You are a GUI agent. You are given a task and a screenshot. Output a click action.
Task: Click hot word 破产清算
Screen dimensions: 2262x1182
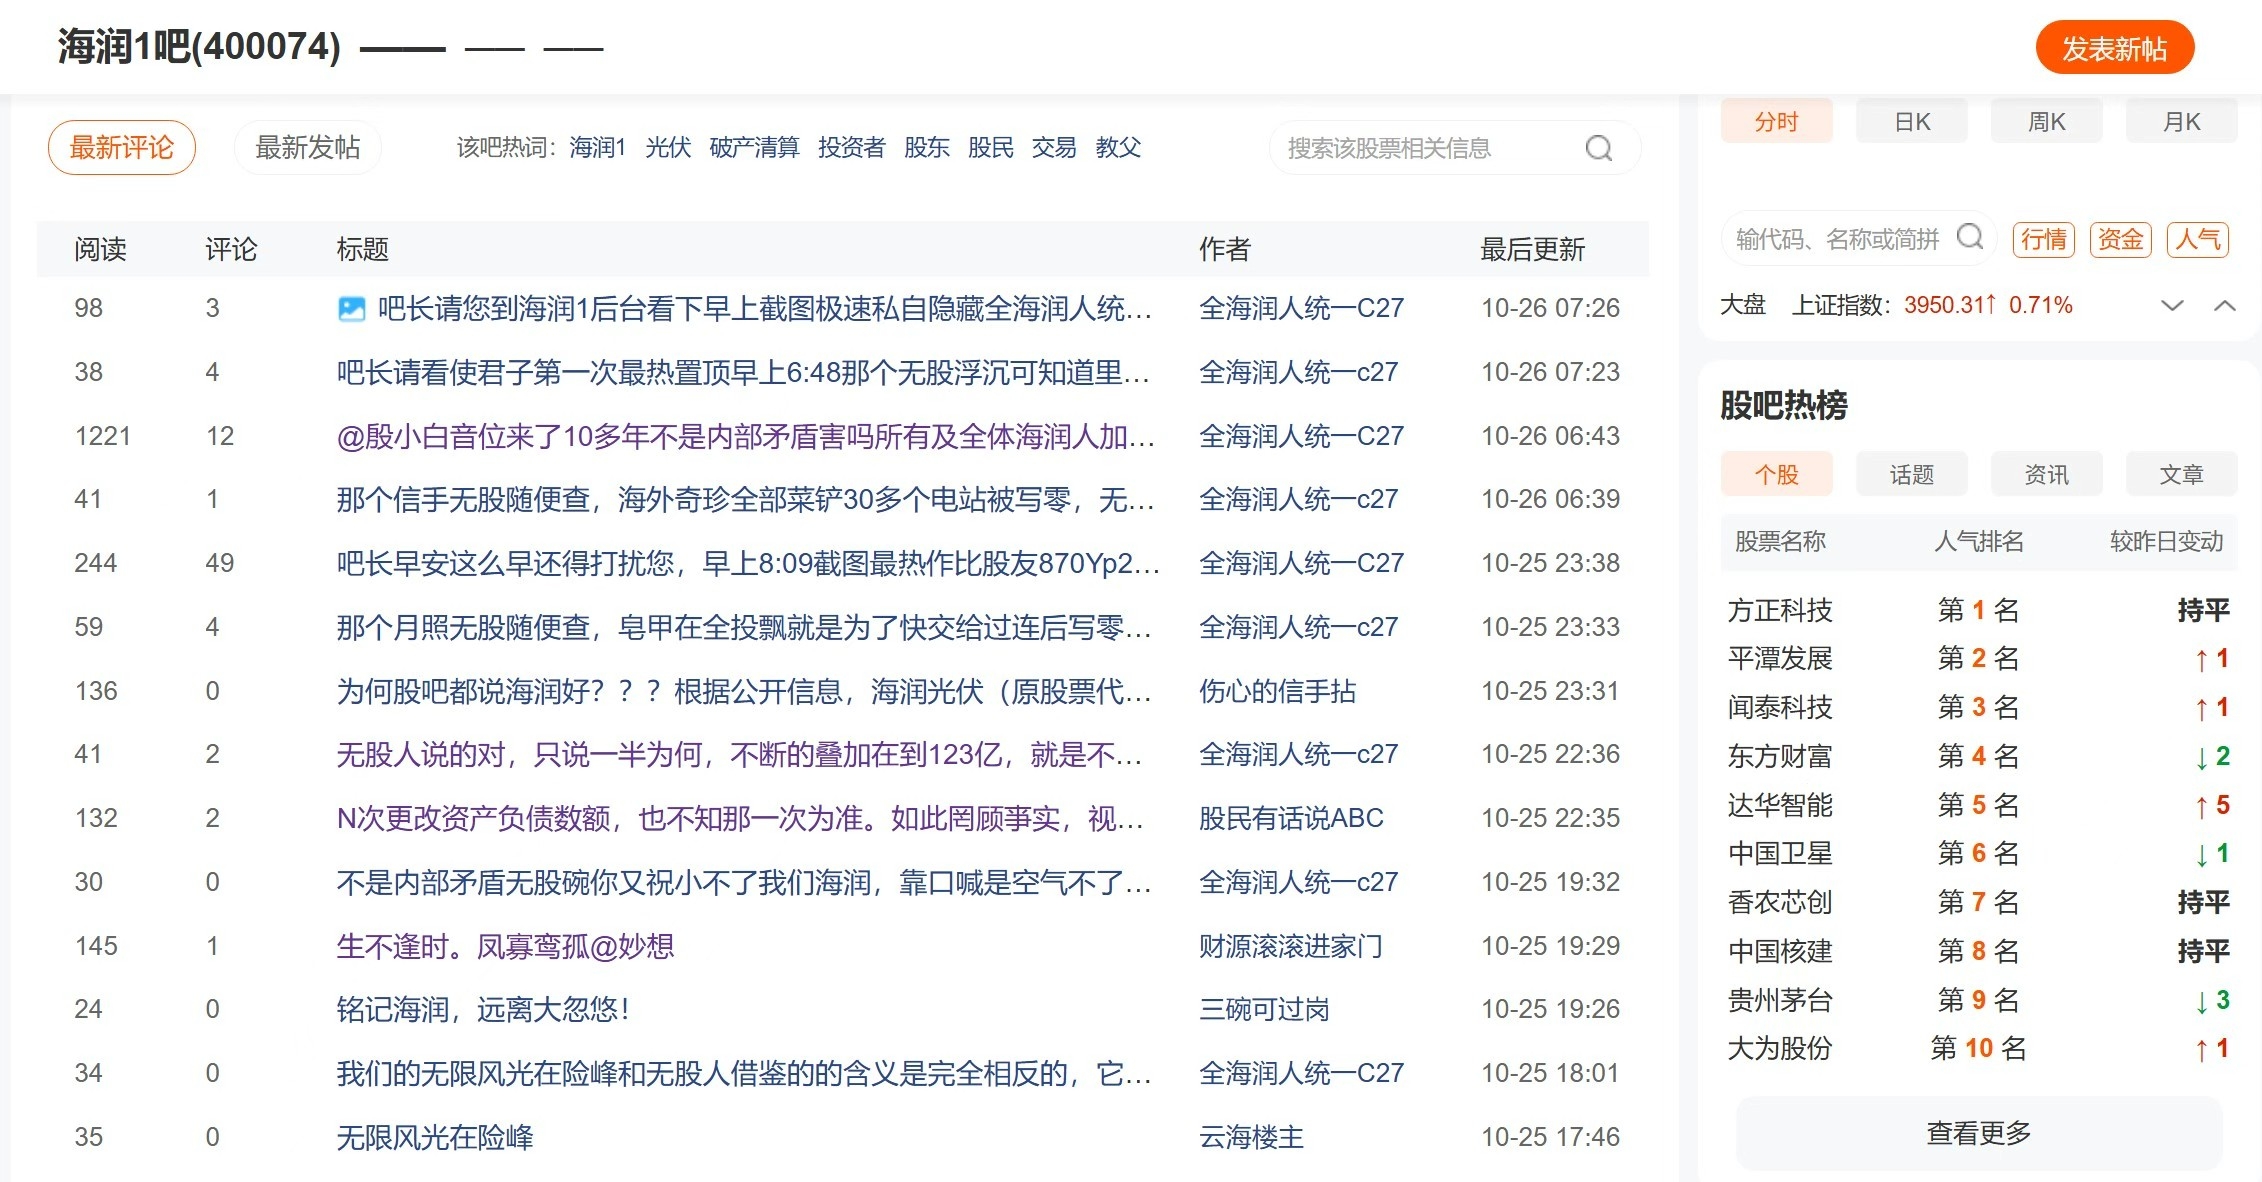754,148
